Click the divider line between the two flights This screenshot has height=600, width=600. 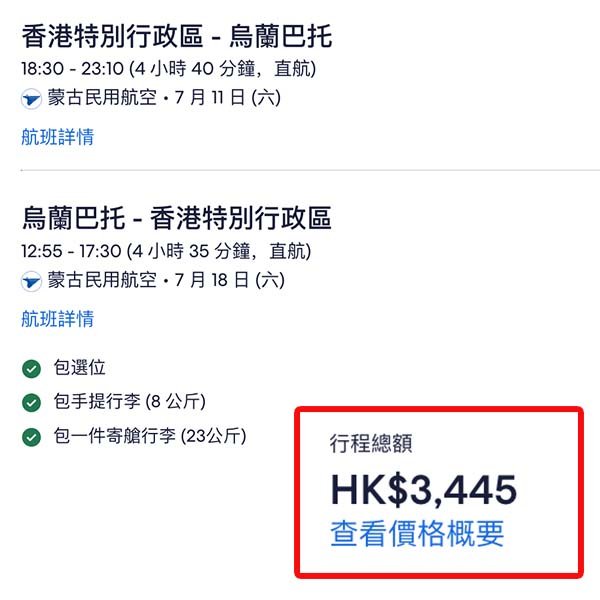pyautogui.click(x=300, y=170)
